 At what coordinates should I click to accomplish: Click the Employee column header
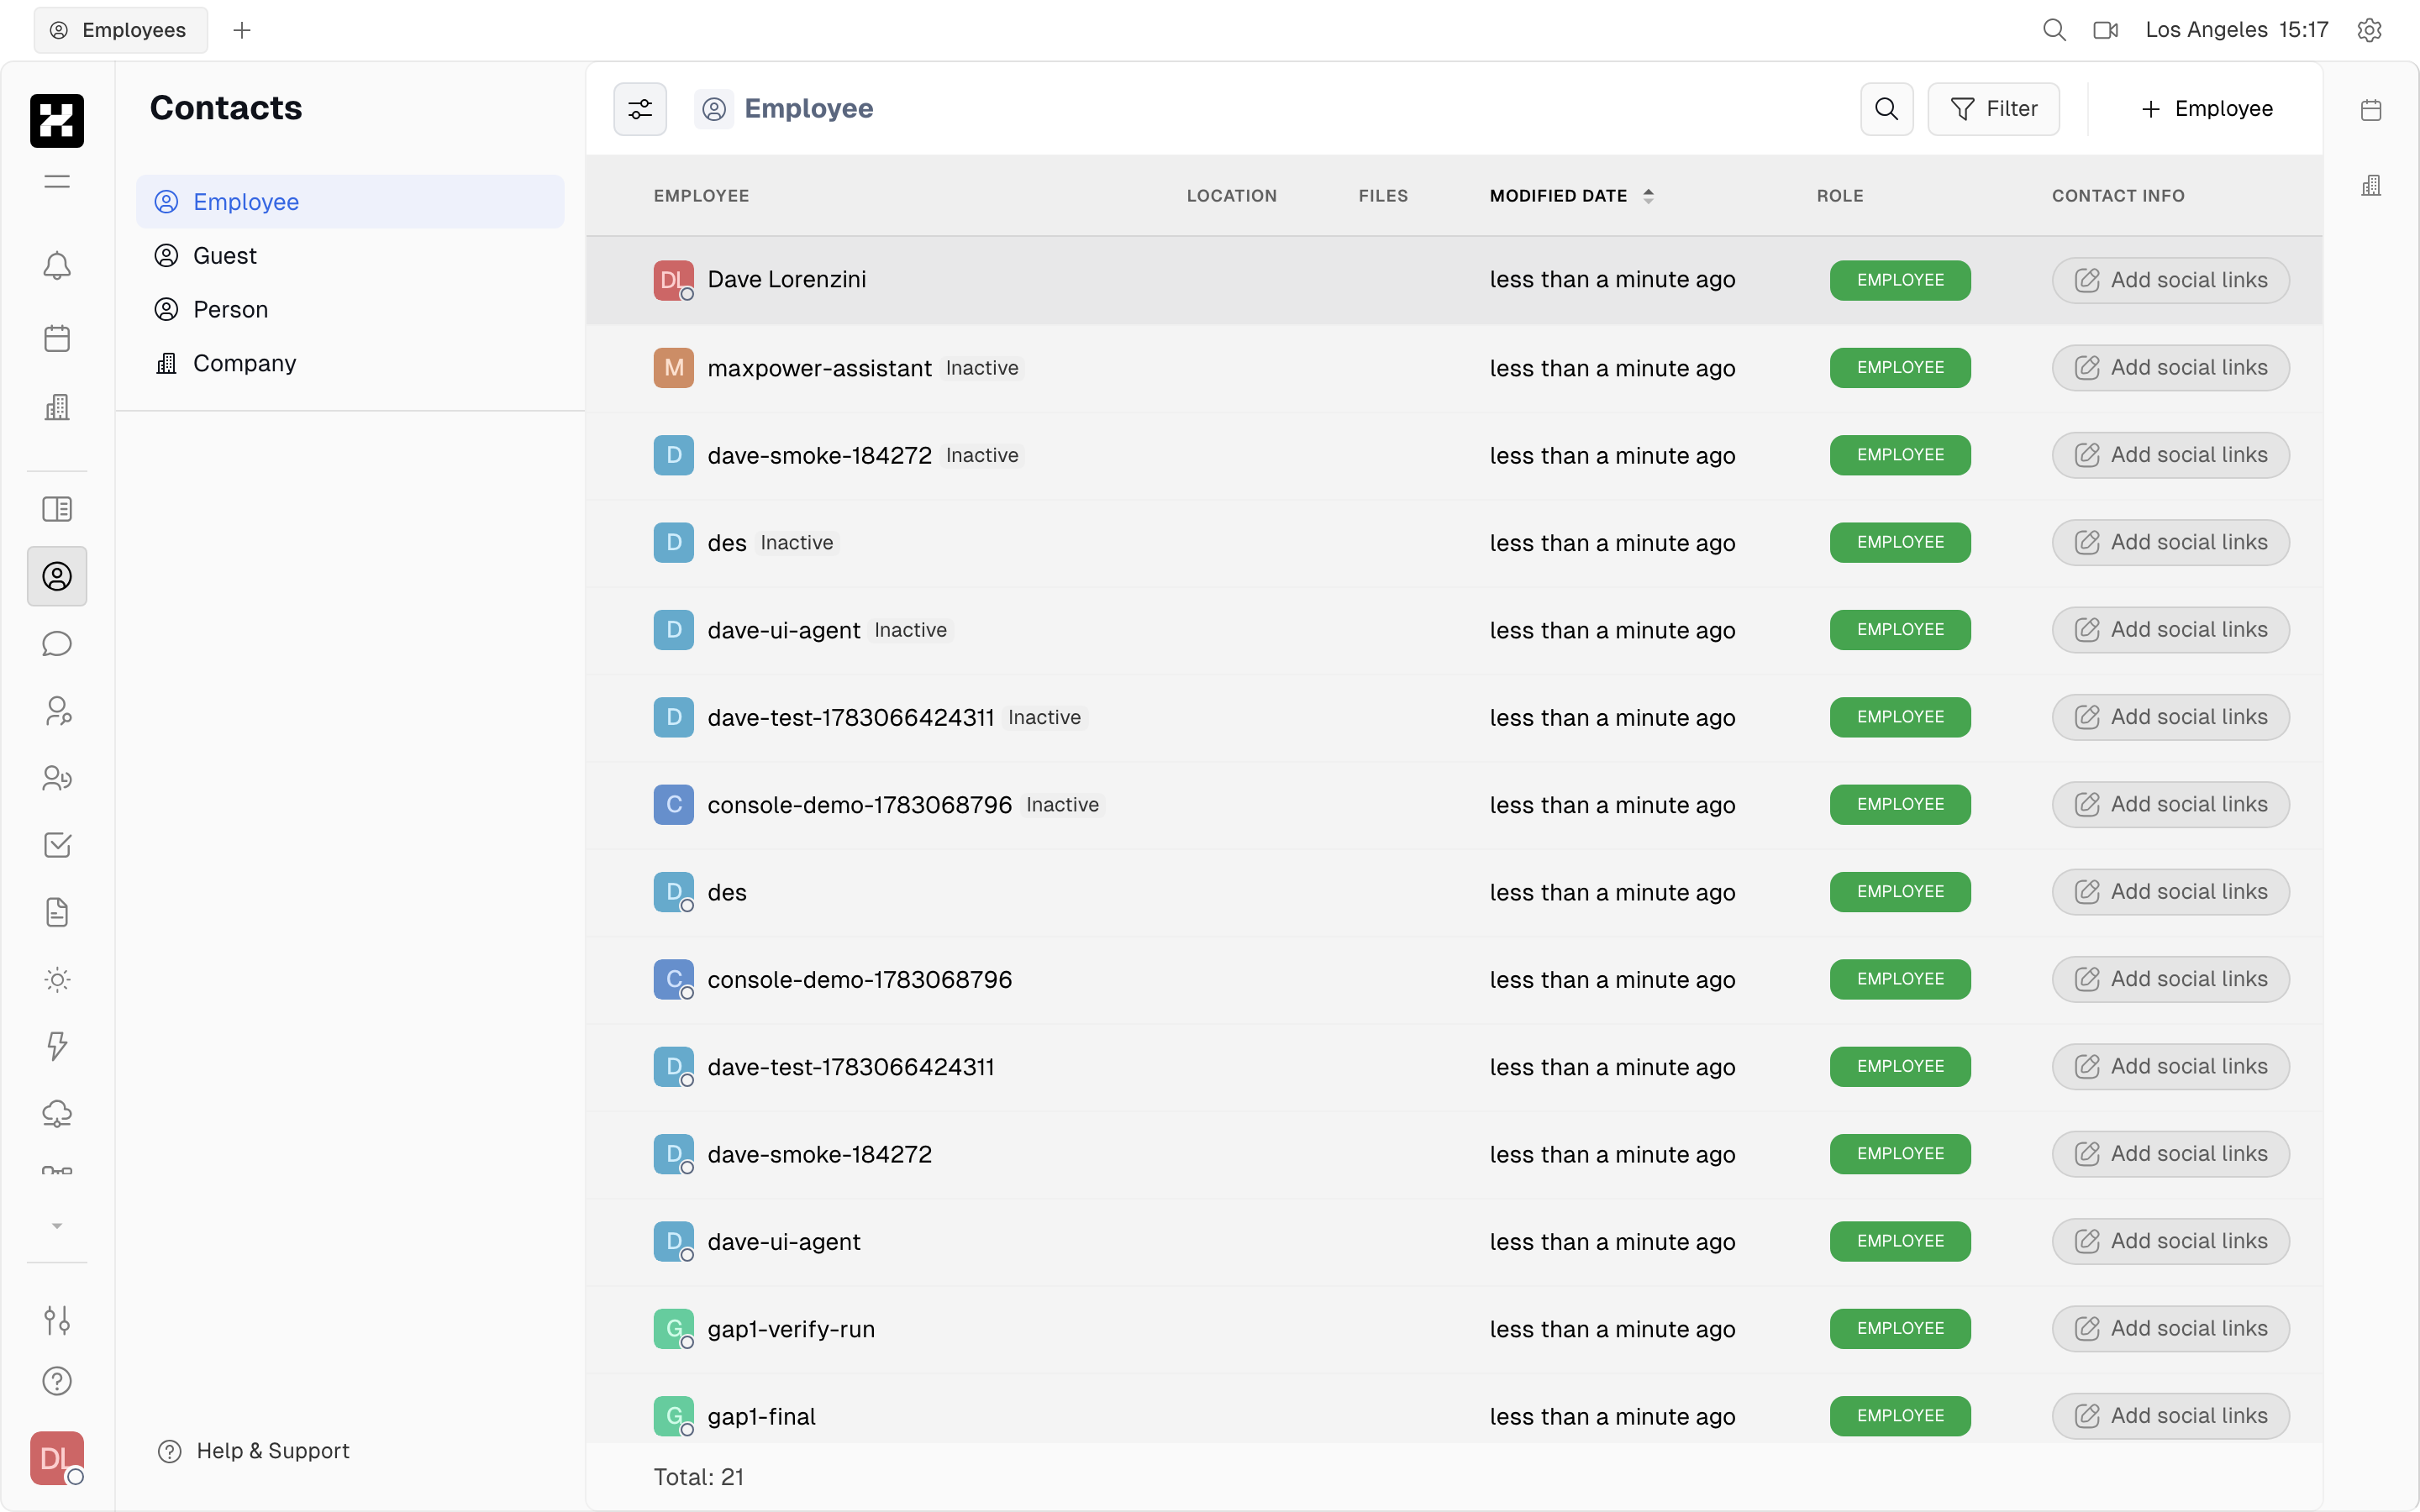pyautogui.click(x=701, y=196)
